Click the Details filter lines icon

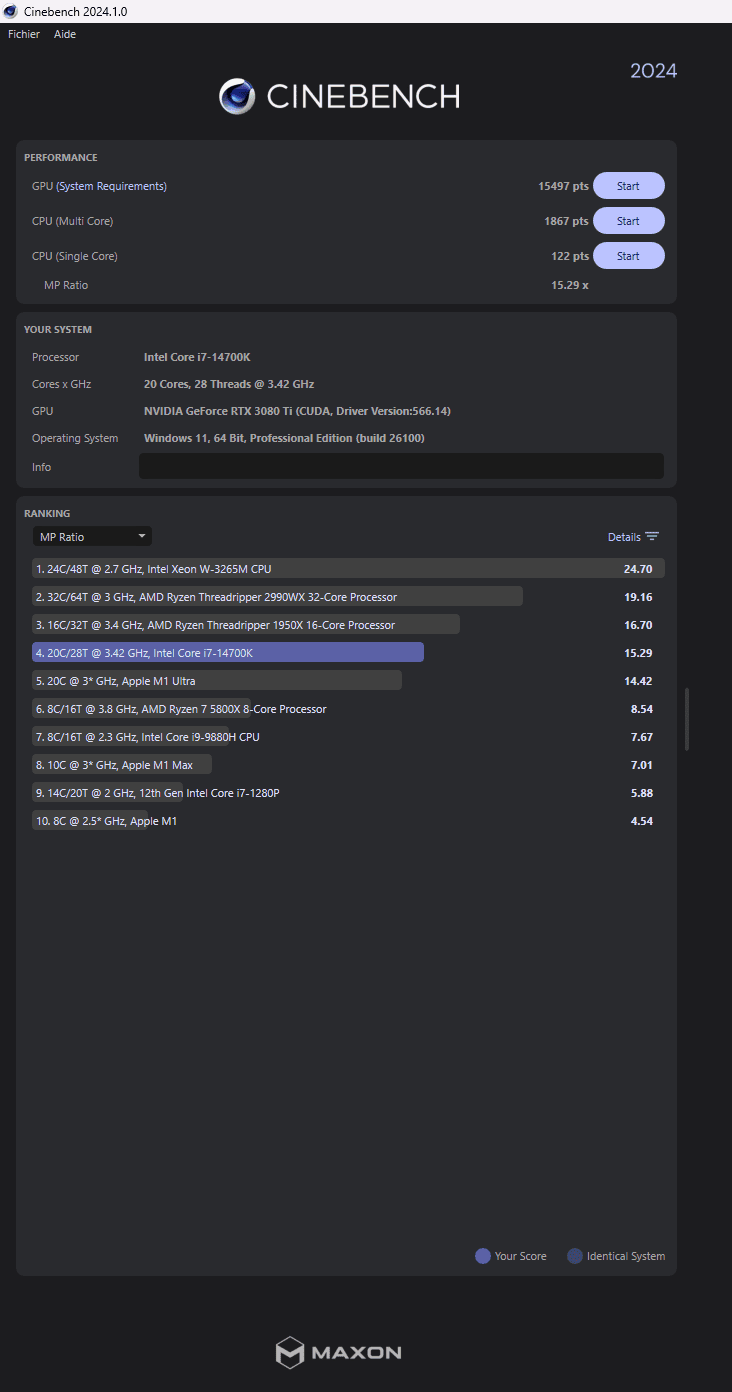point(652,537)
